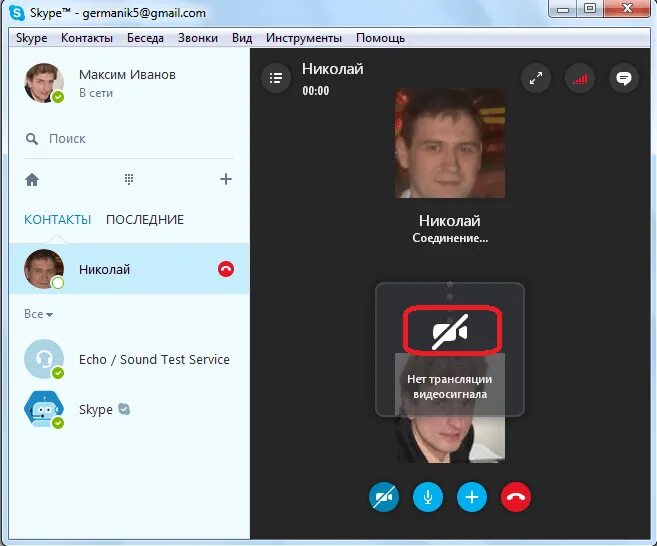Click Максим Иванов profile avatar

(x=44, y=83)
